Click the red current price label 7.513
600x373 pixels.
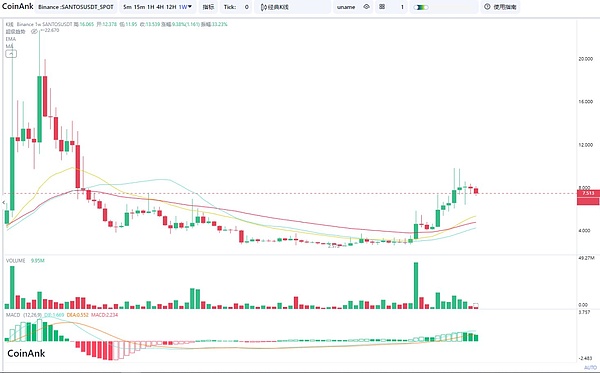588,193
